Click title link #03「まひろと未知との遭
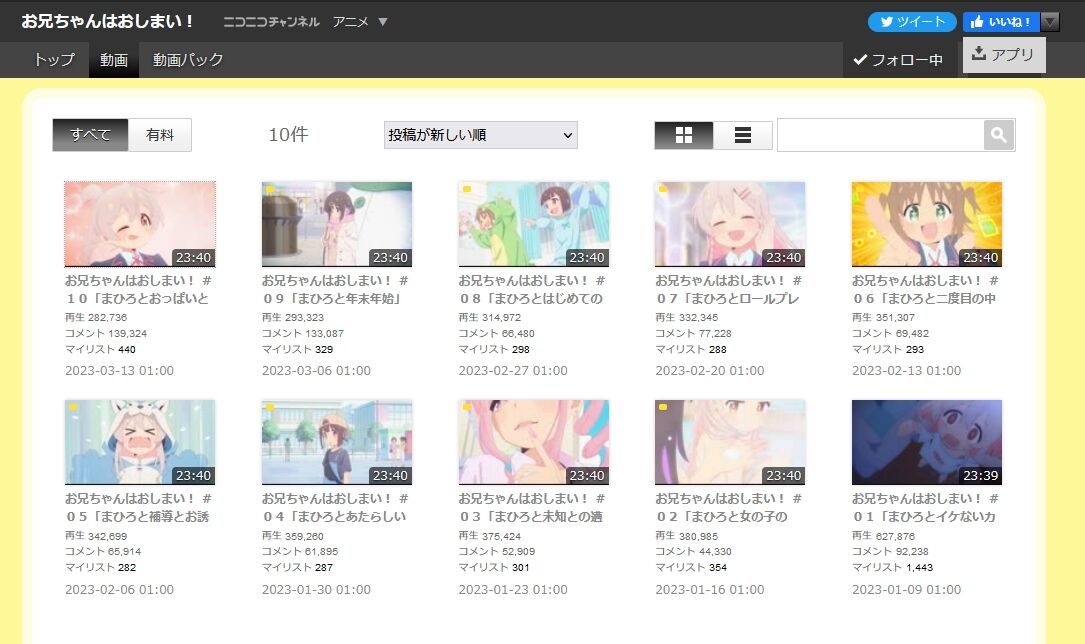Image resolution: width=1085 pixels, height=644 pixels. coord(531,508)
